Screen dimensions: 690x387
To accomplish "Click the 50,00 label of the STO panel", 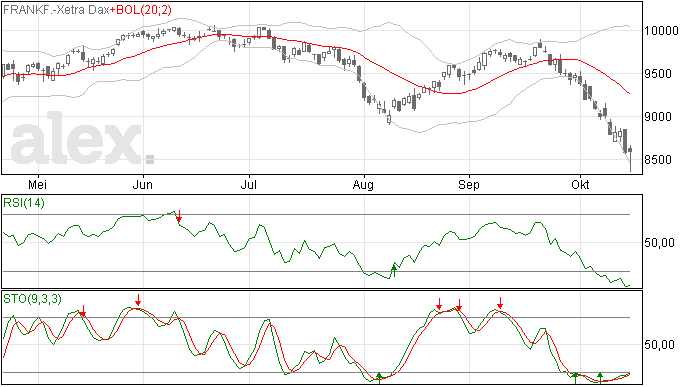I will 659,344.
